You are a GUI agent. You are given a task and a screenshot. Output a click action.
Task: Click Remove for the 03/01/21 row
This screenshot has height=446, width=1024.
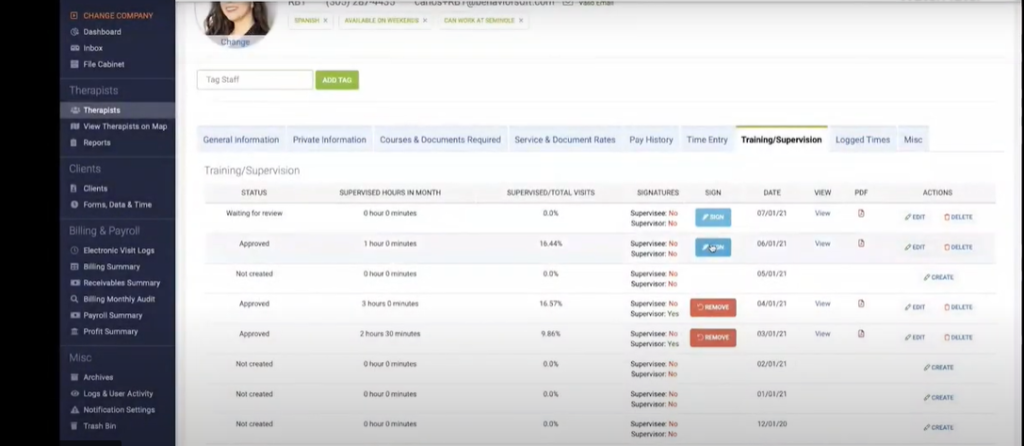[x=713, y=338]
